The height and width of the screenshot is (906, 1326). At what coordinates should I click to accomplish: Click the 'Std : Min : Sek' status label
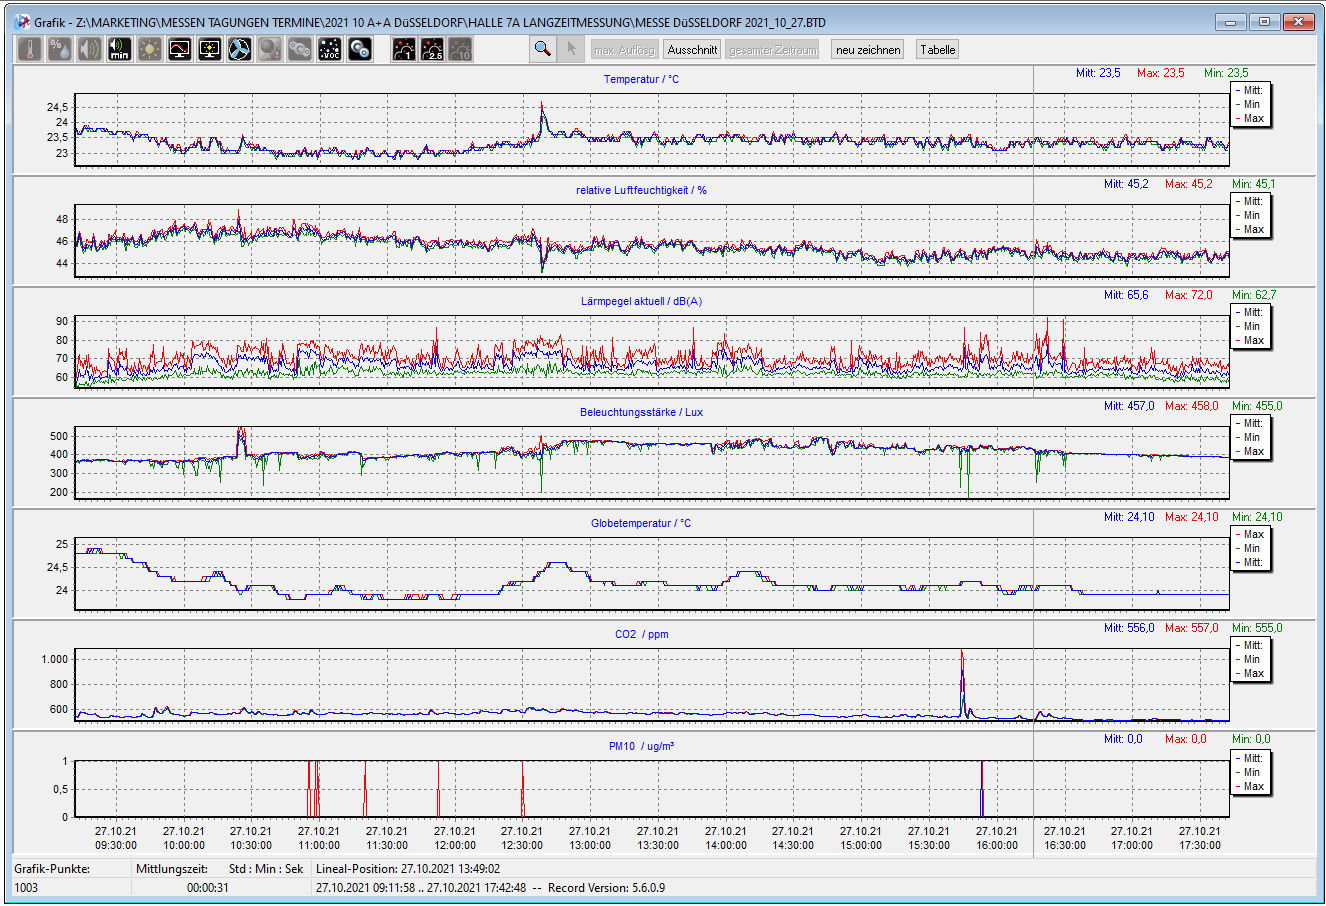[266, 869]
